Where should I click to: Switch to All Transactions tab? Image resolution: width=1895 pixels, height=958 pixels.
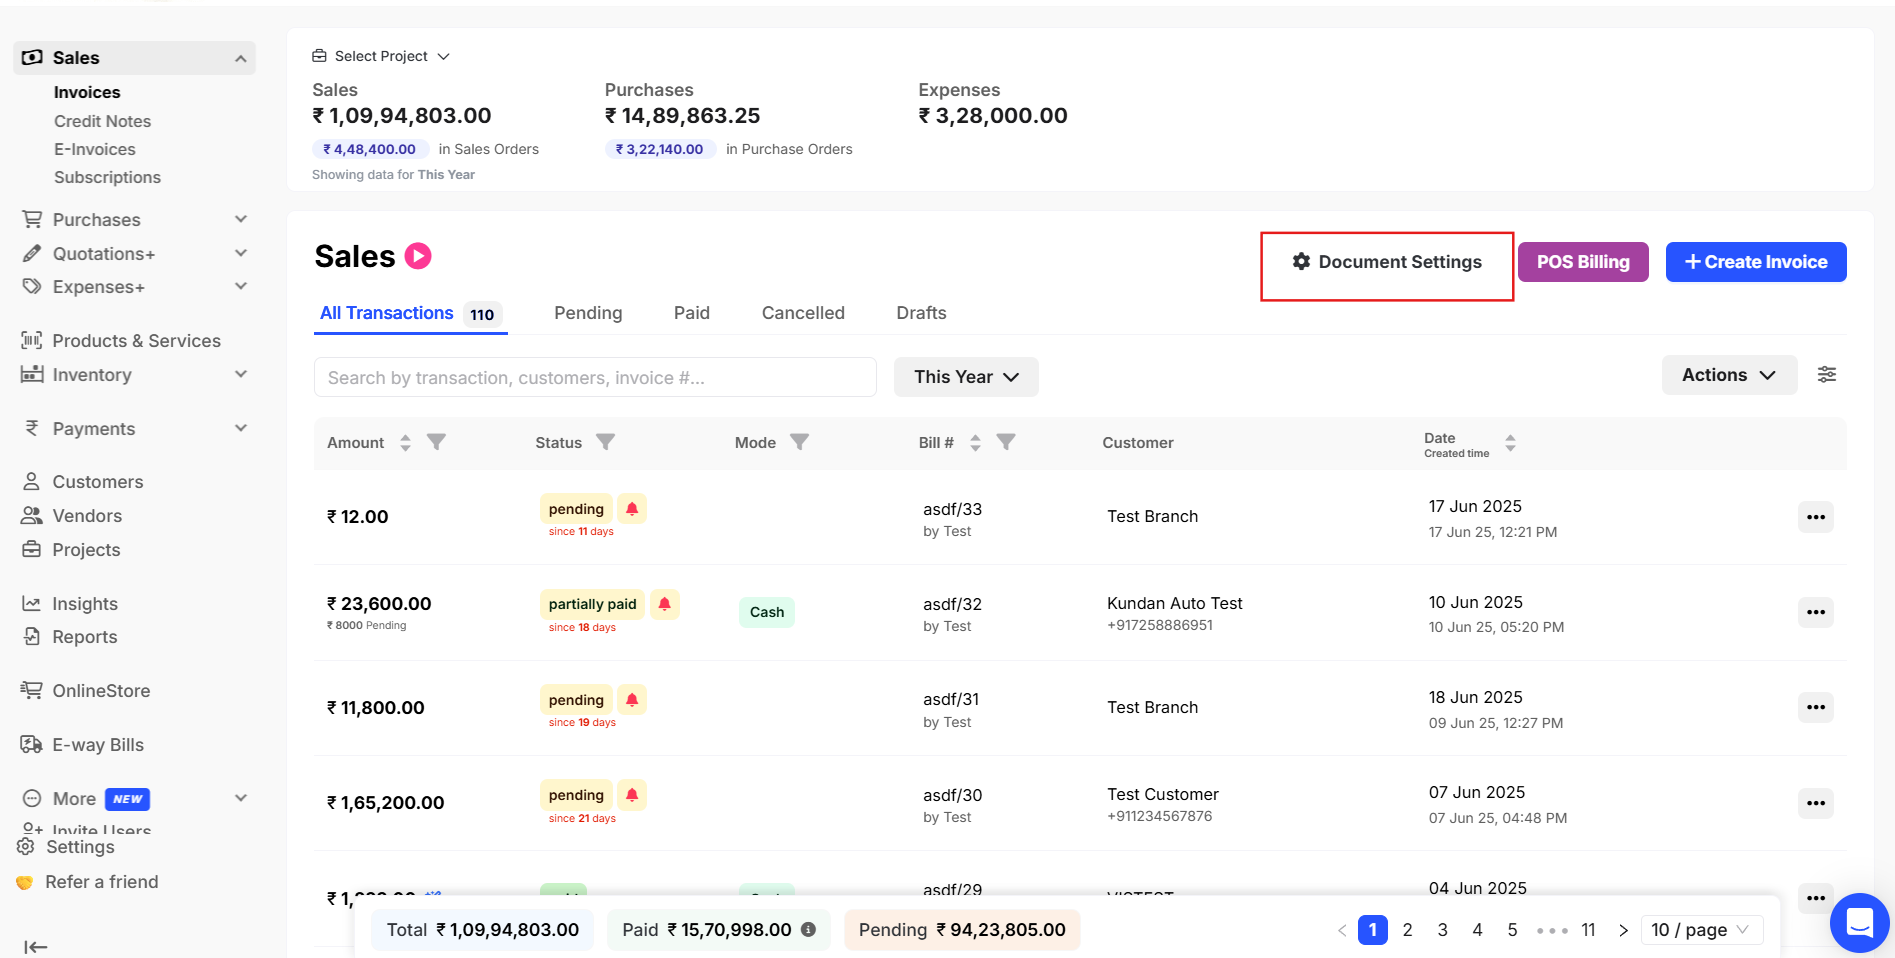(410, 314)
